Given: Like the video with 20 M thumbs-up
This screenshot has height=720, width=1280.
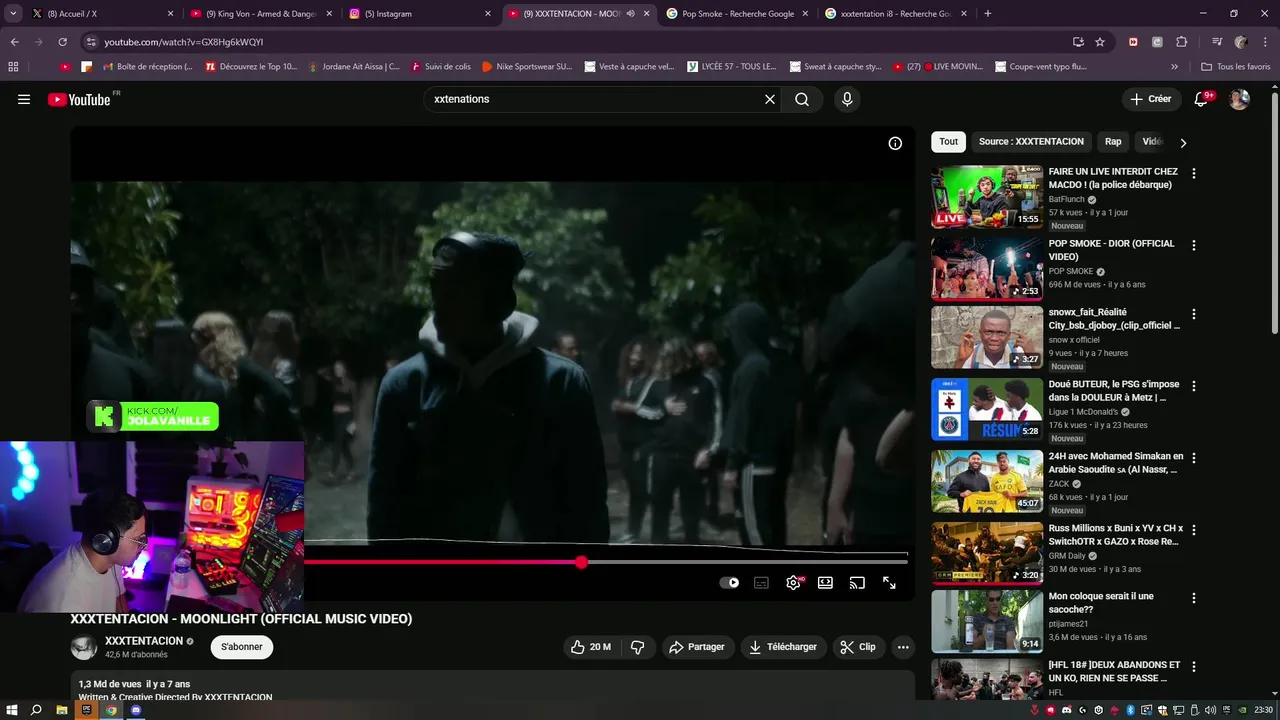Looking at the screenshot, I should point(590,647).
